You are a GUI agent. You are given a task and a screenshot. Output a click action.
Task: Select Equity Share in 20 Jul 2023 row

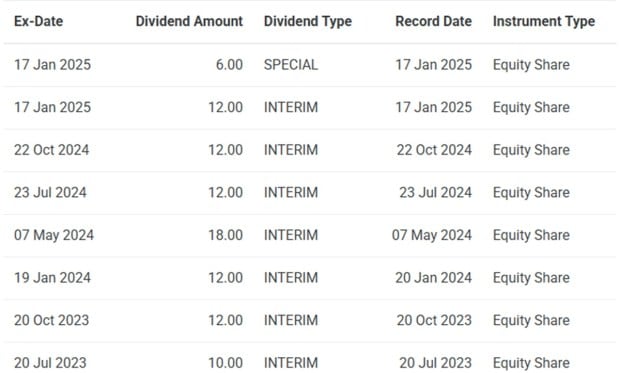[531, 363]
